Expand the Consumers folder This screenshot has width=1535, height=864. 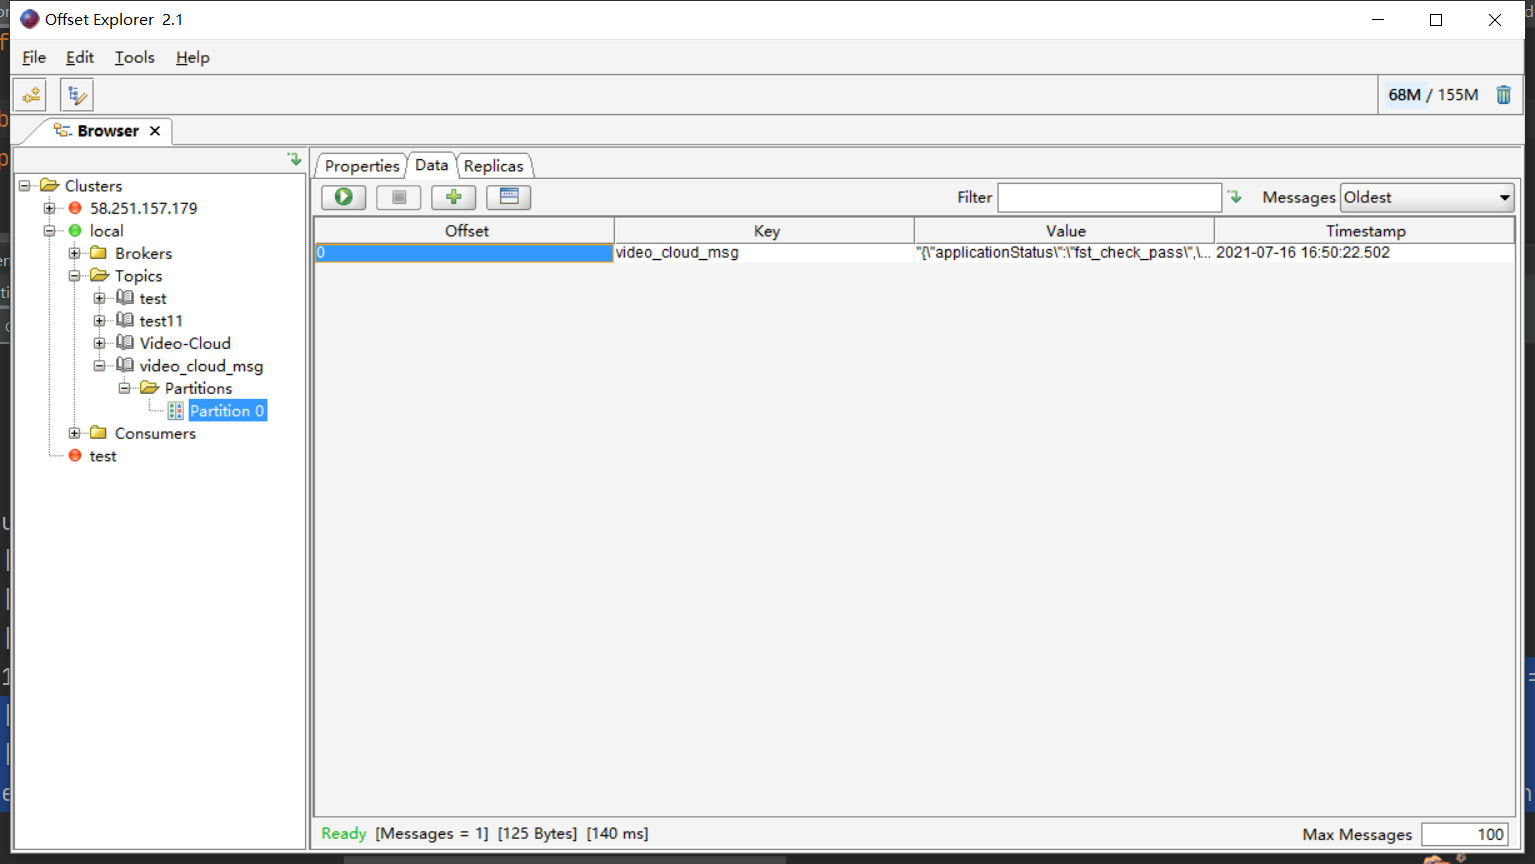pos(74,433)
